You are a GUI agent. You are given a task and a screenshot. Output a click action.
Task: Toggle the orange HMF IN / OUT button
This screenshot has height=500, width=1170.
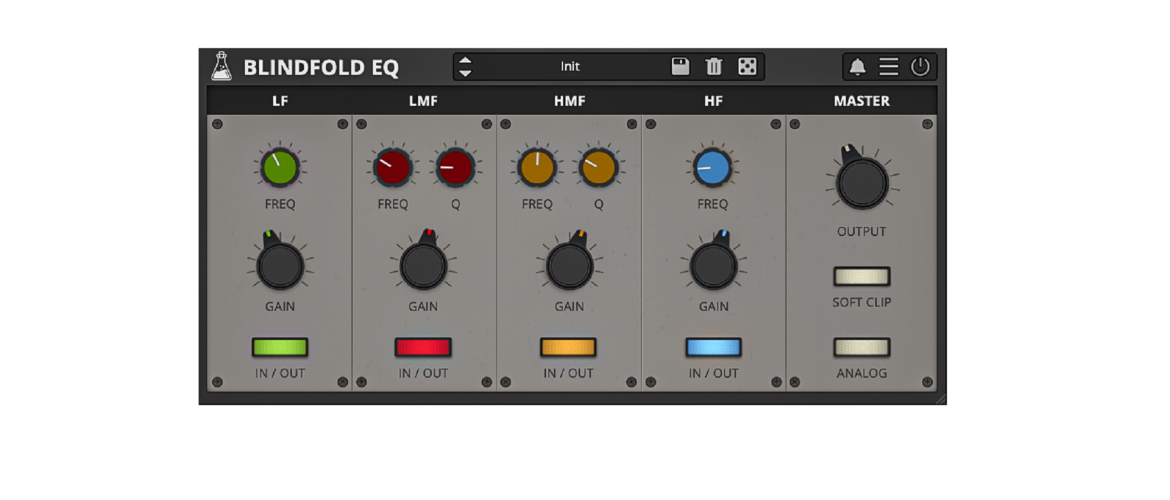click(x=568, y=347)
